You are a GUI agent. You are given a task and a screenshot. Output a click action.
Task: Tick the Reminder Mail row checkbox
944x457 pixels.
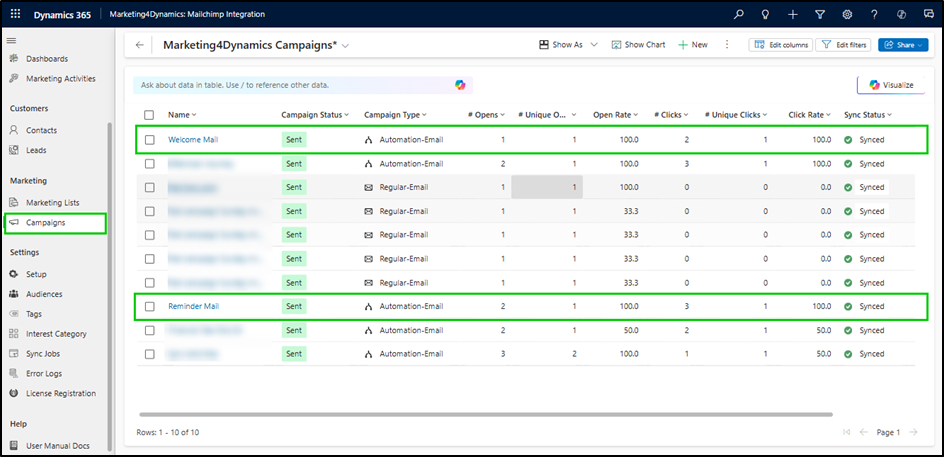pyautogui.click(x=149, y=306)
